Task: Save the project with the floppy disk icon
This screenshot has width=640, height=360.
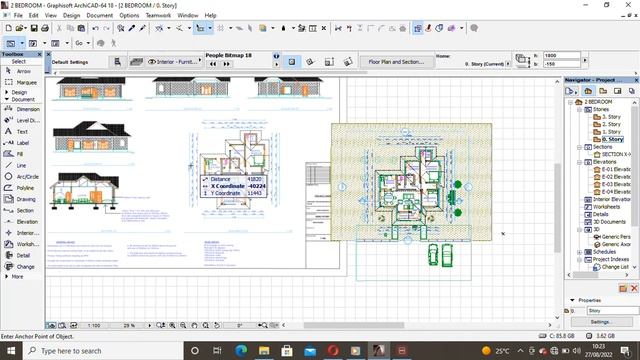Action: 34,28
